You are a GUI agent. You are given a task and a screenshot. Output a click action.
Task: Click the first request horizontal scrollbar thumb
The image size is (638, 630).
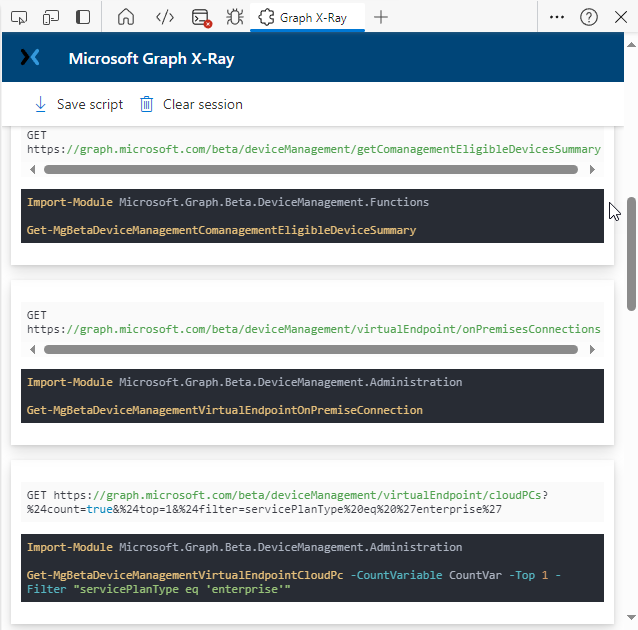point(311,169)
